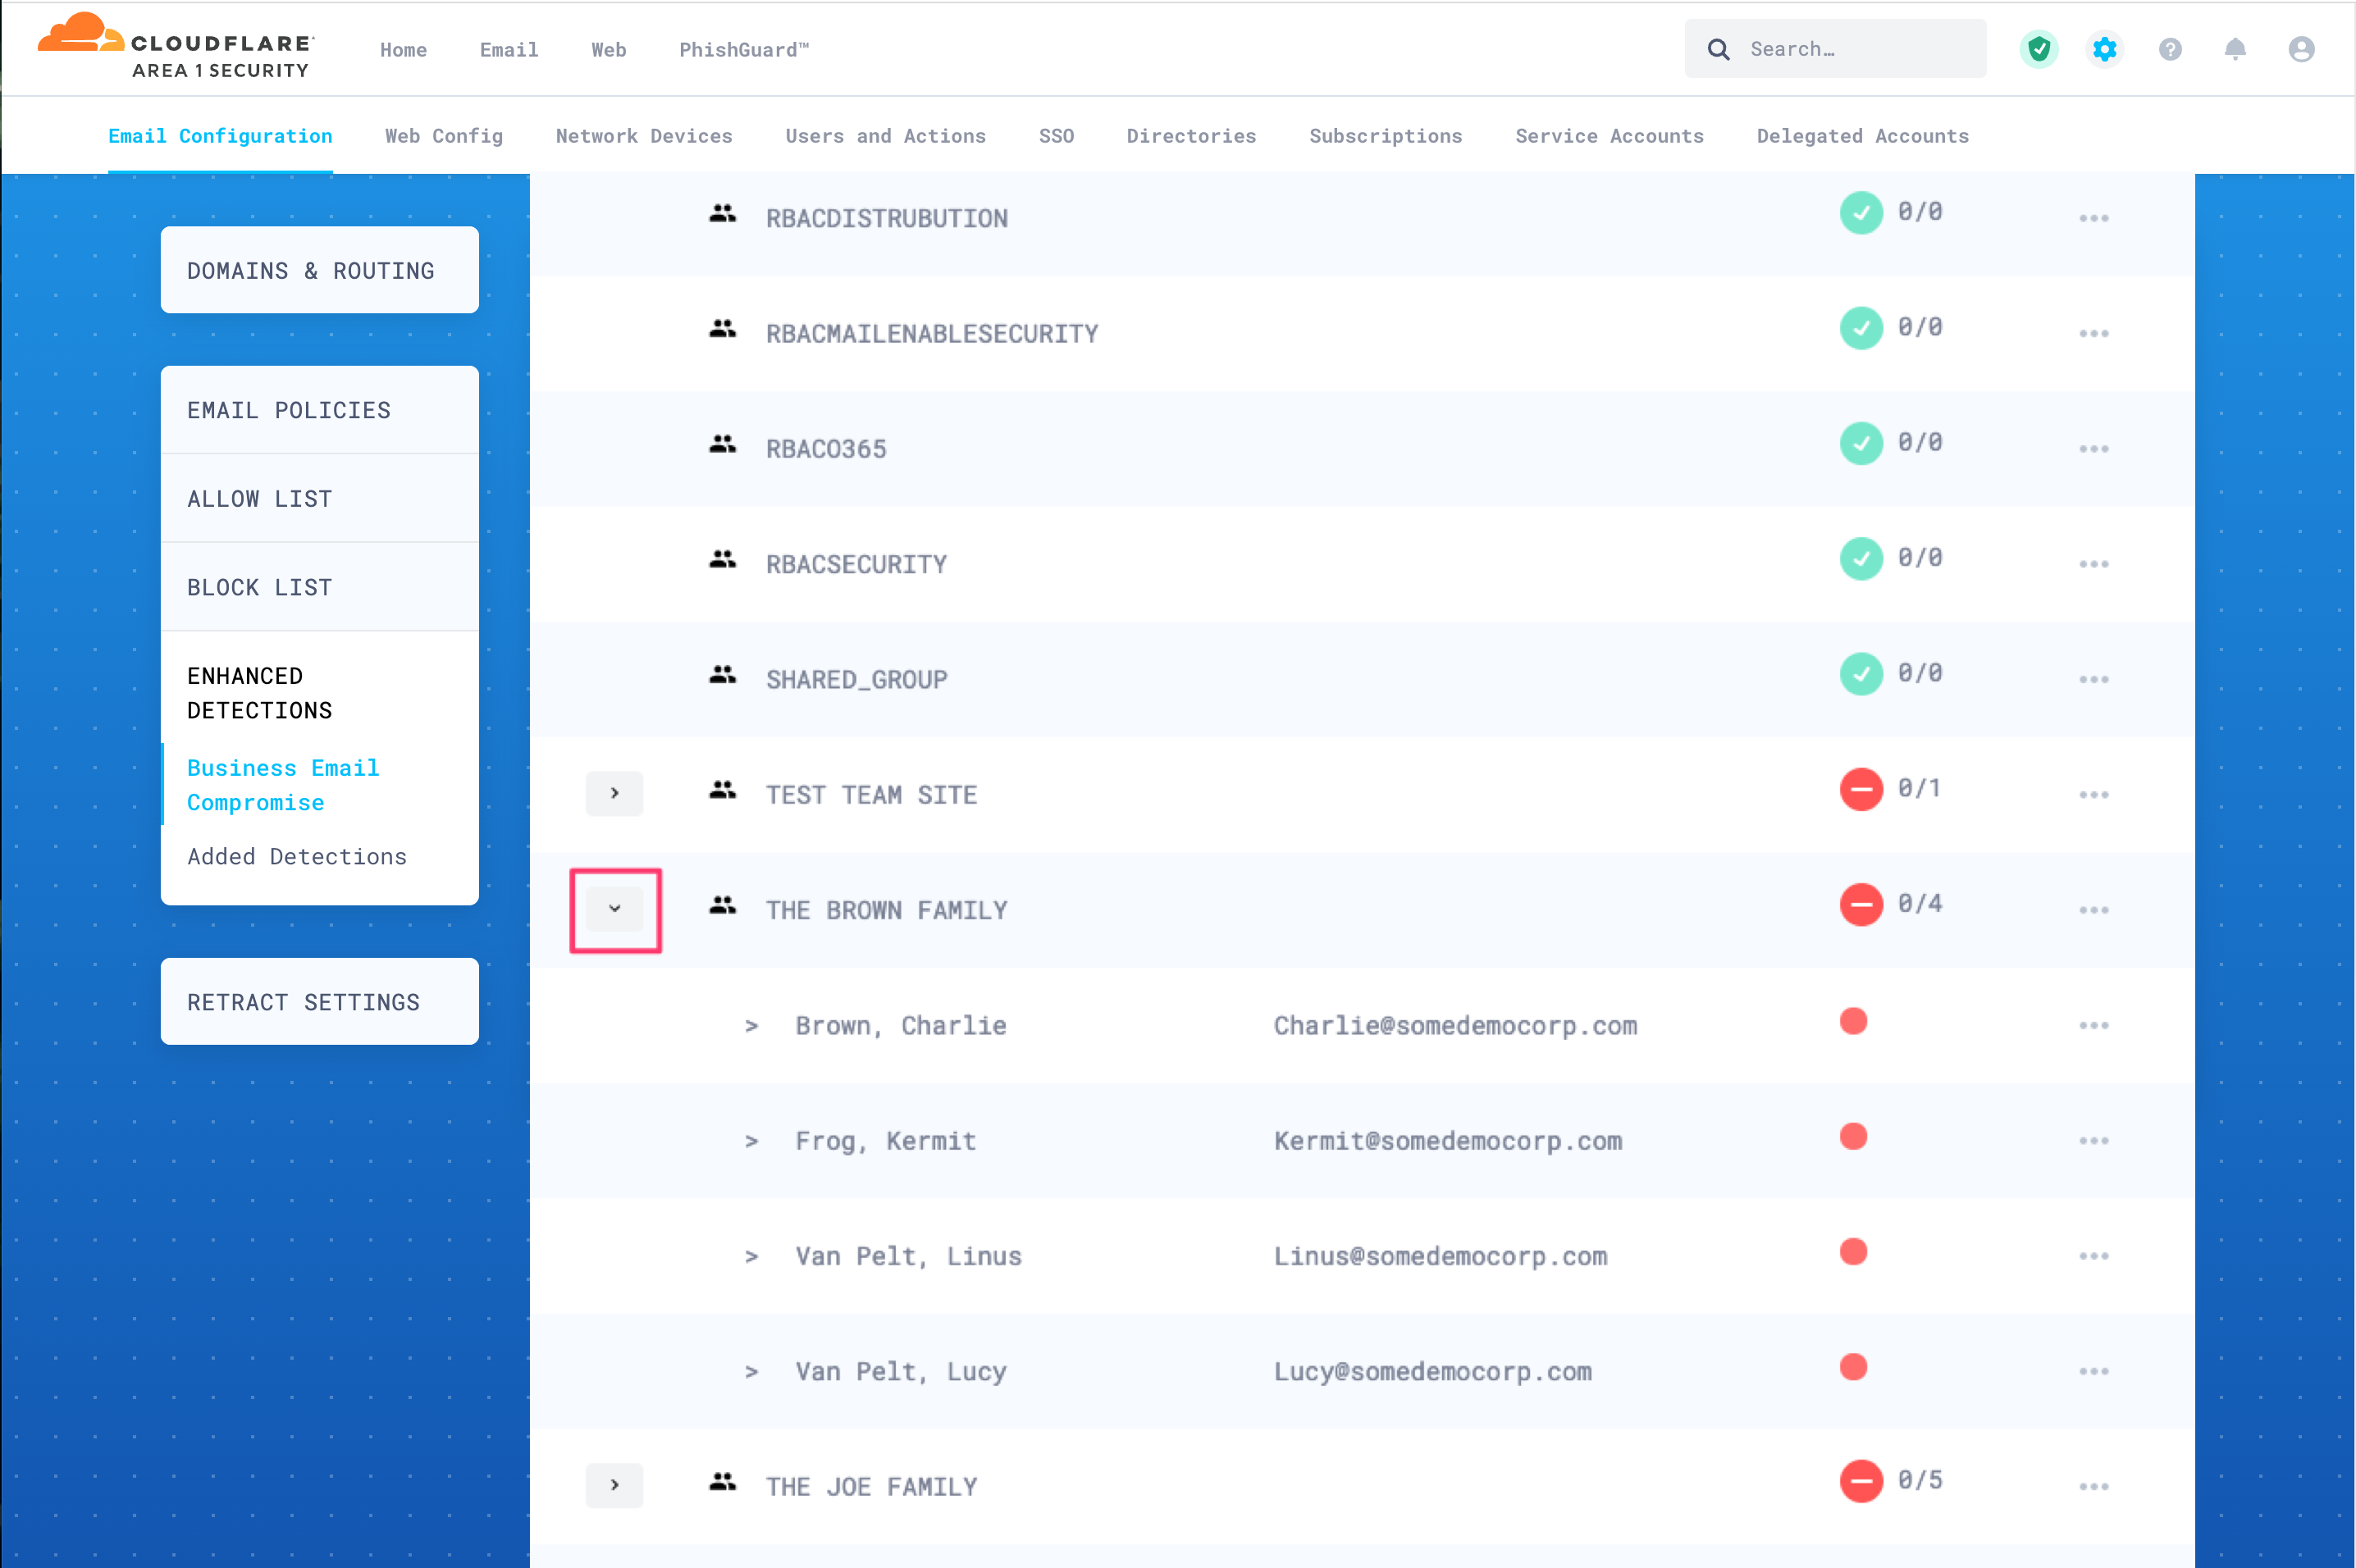Open three-dot menu for RBACO365 row
Viewport: 2356px width, 1568px height.
tap(2093, 449)
